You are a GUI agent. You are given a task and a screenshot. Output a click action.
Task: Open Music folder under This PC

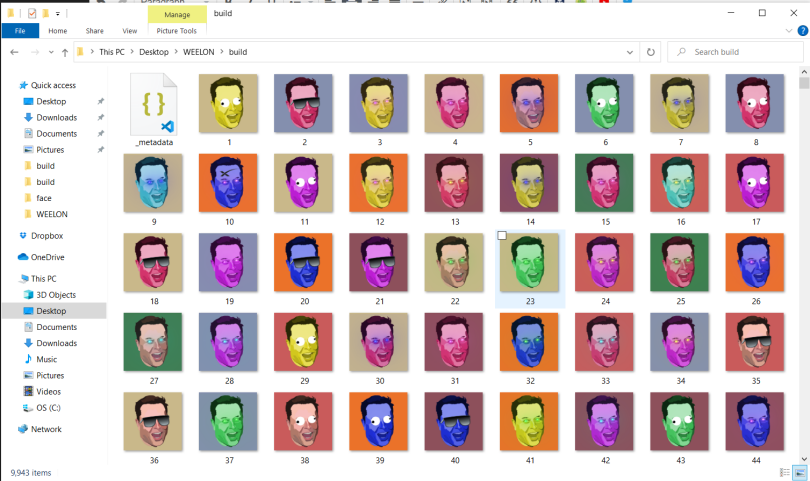(40, 359)
